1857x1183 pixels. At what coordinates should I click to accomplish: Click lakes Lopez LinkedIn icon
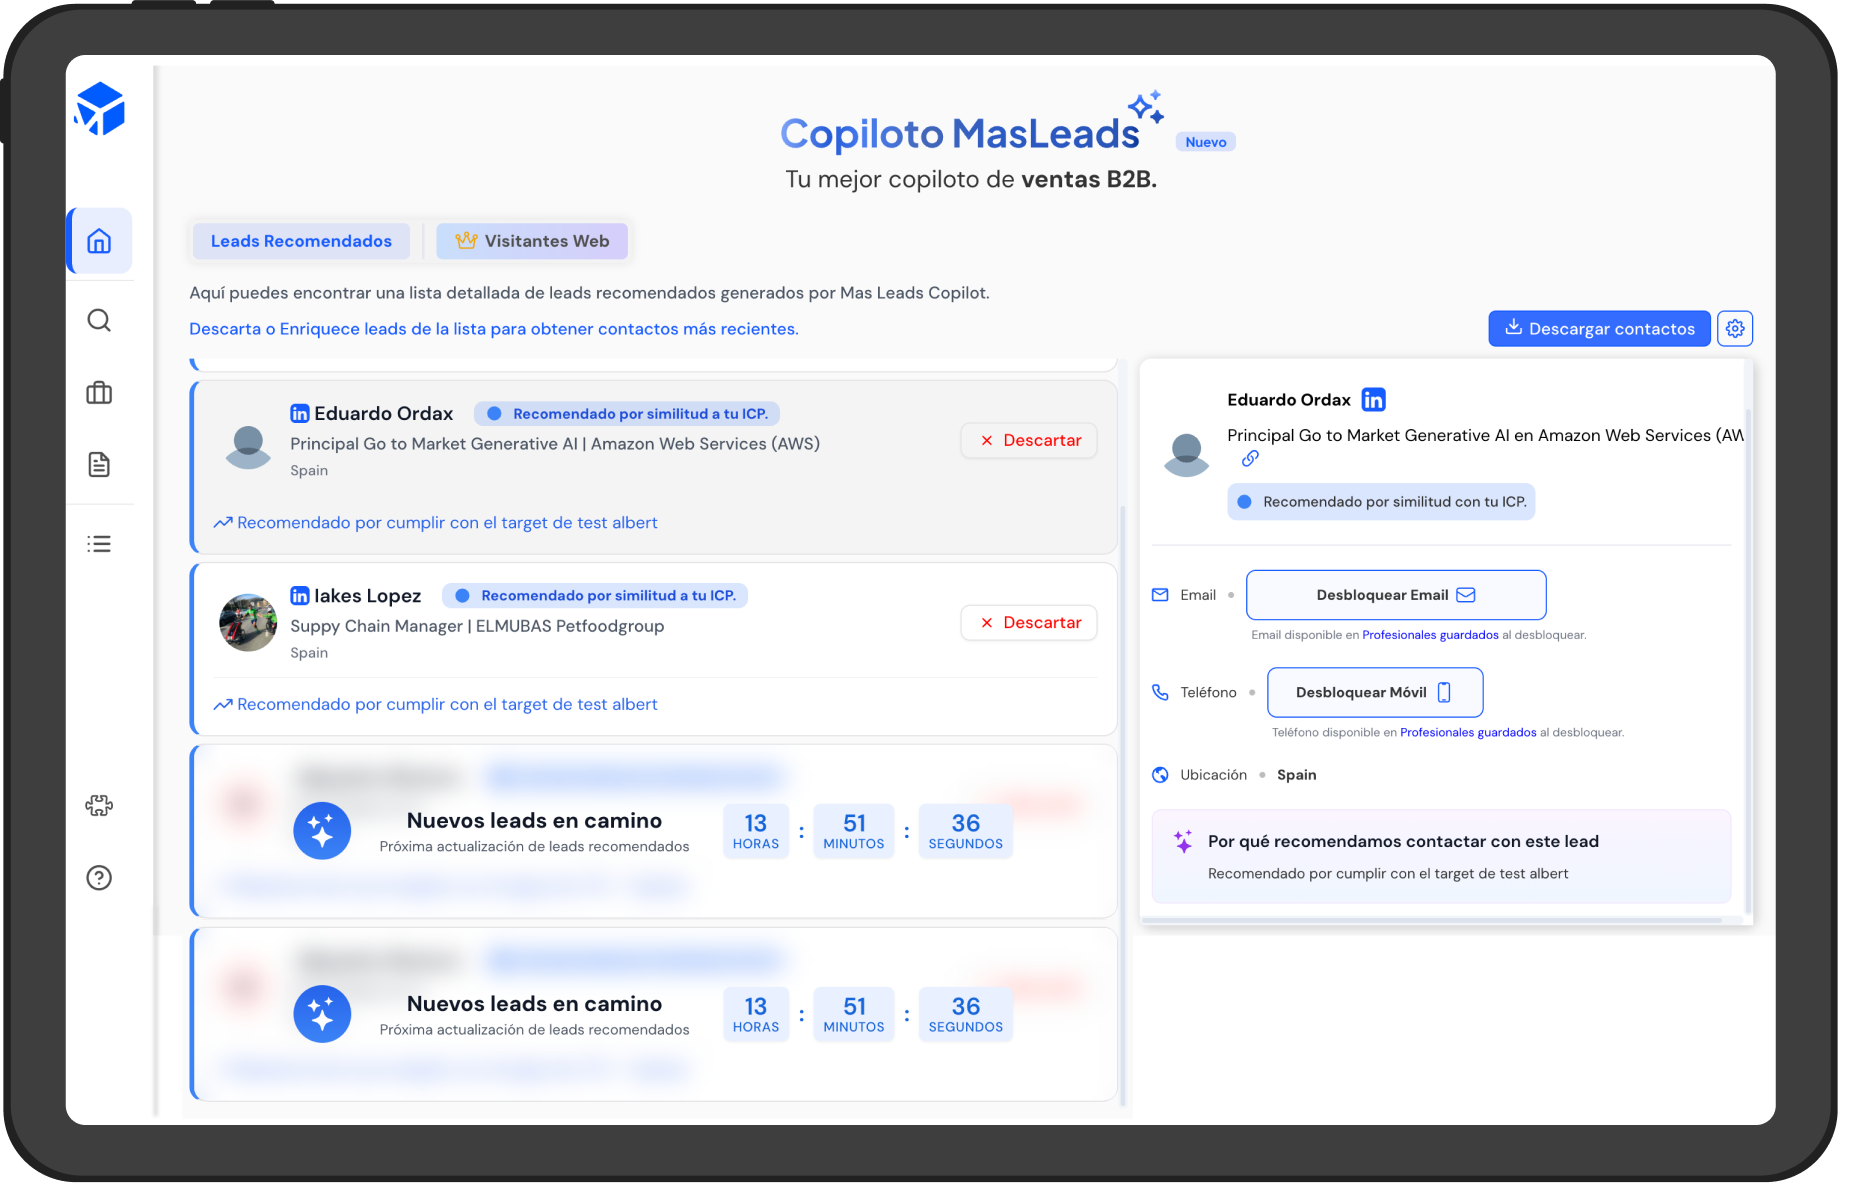pos(300,595)
